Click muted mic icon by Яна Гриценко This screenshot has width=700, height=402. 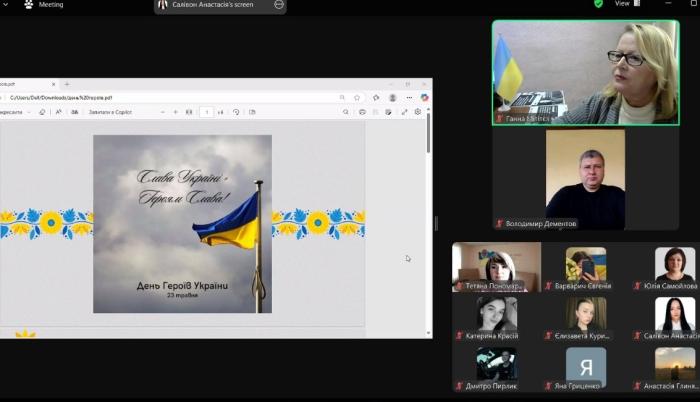click(x=549, y=386)
